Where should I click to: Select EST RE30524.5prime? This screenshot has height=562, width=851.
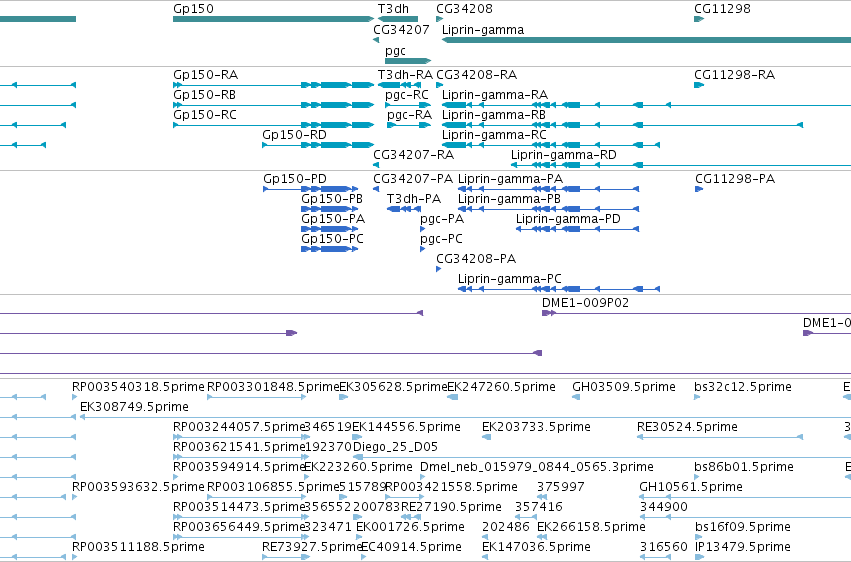click(x=720, y=437)
